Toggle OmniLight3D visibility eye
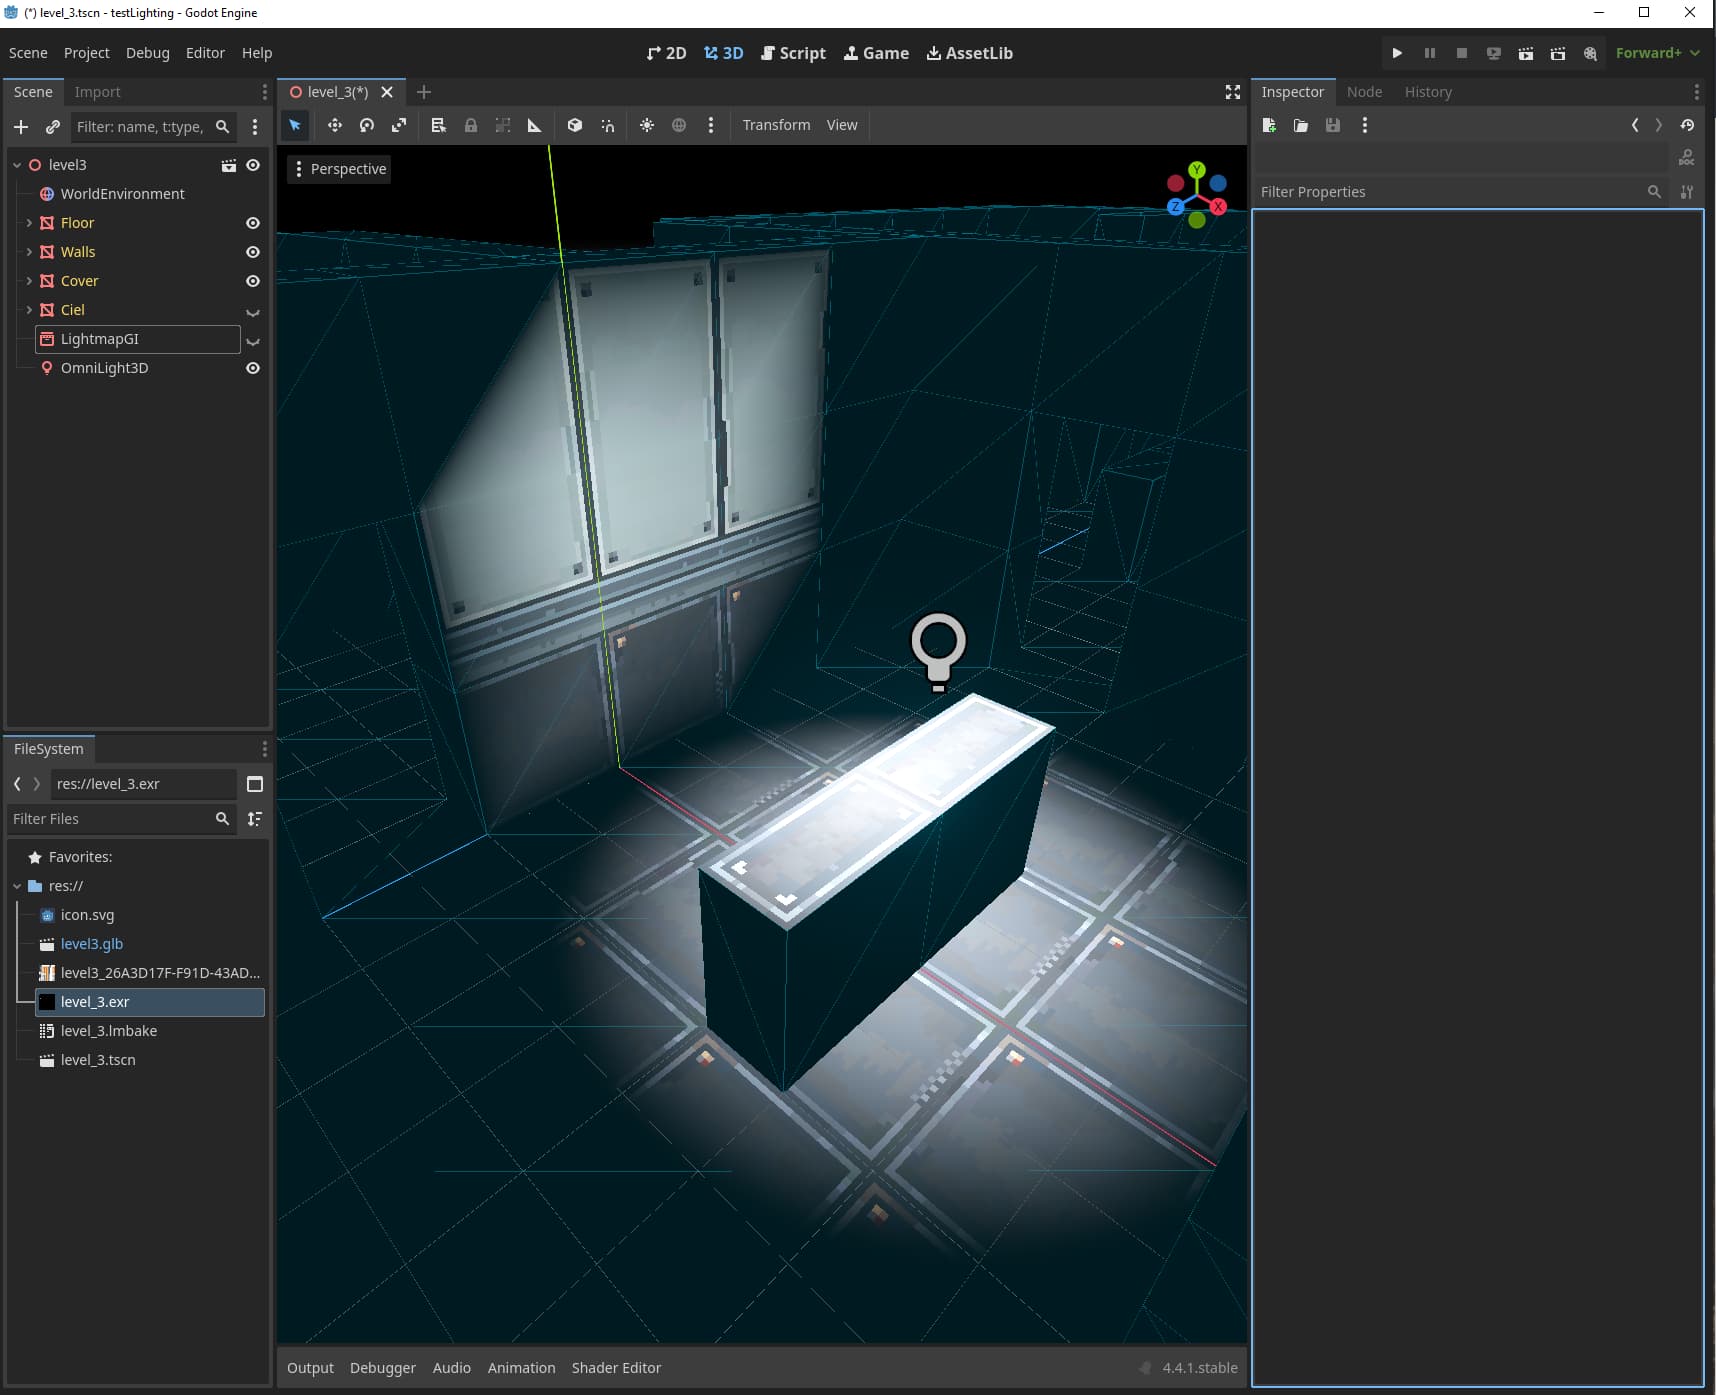 coord(253,368)
